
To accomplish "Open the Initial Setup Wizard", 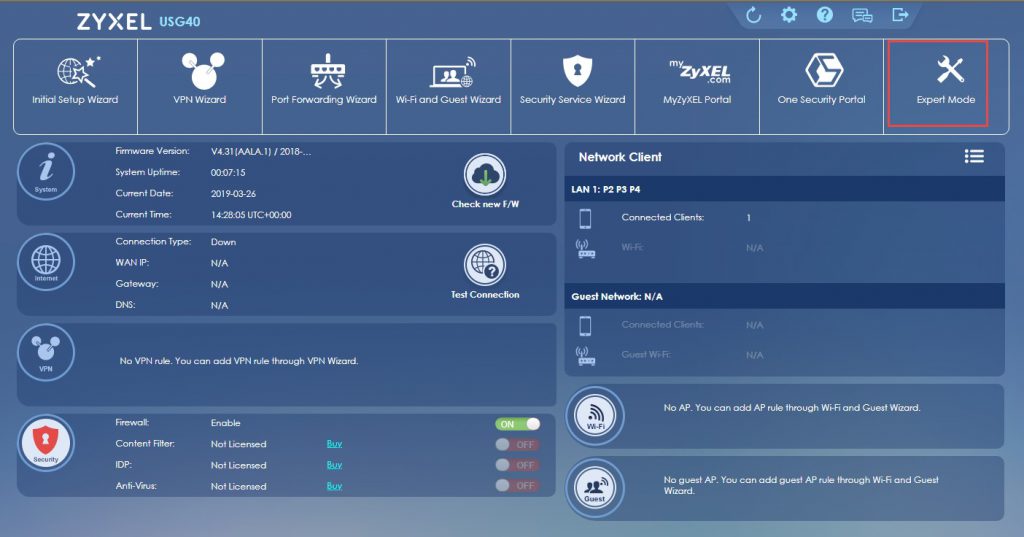I will [75, 86].
